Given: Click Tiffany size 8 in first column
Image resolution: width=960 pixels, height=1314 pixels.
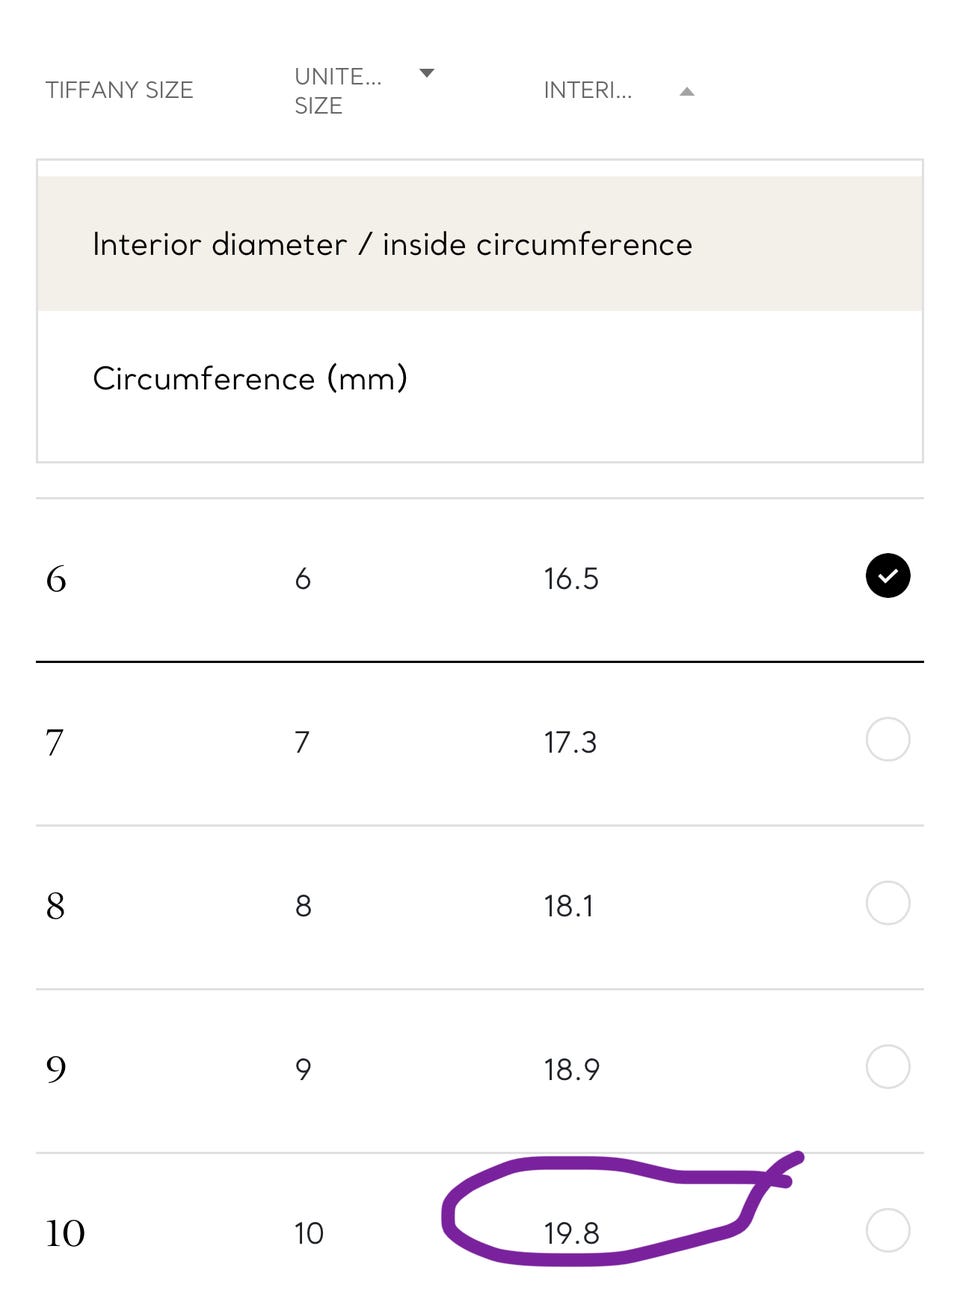Looking at the screenshot, I should point(56,906).
